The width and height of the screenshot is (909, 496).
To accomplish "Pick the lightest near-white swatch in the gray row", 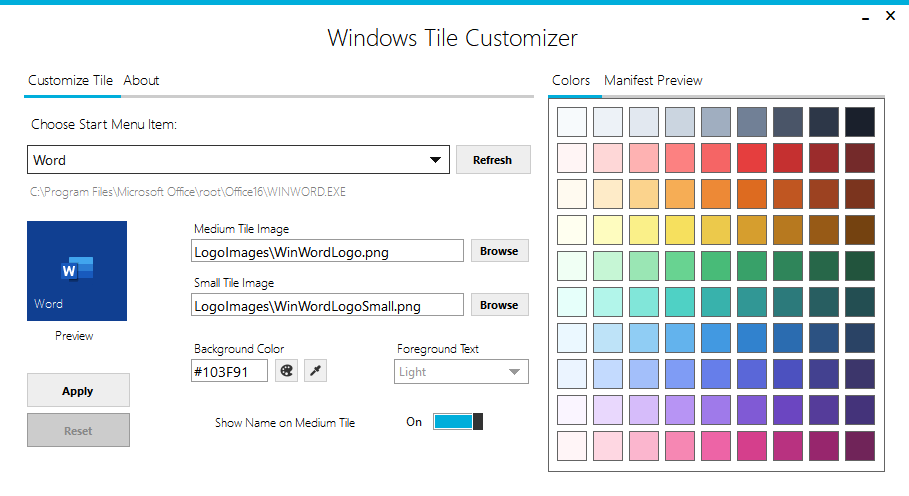I will coord(572,122).
